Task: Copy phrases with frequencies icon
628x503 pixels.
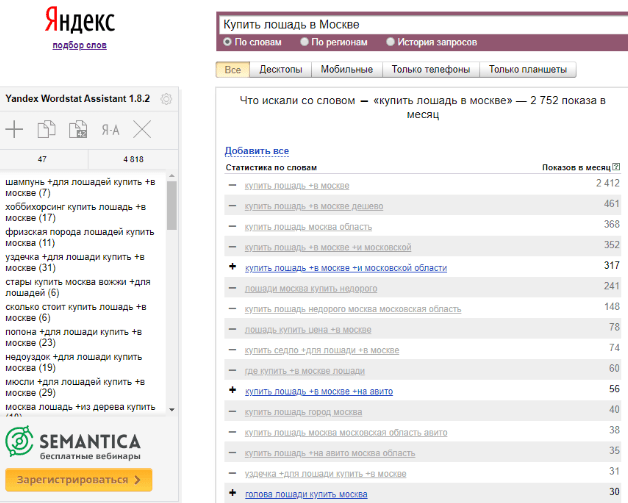Action: (78, 129)
